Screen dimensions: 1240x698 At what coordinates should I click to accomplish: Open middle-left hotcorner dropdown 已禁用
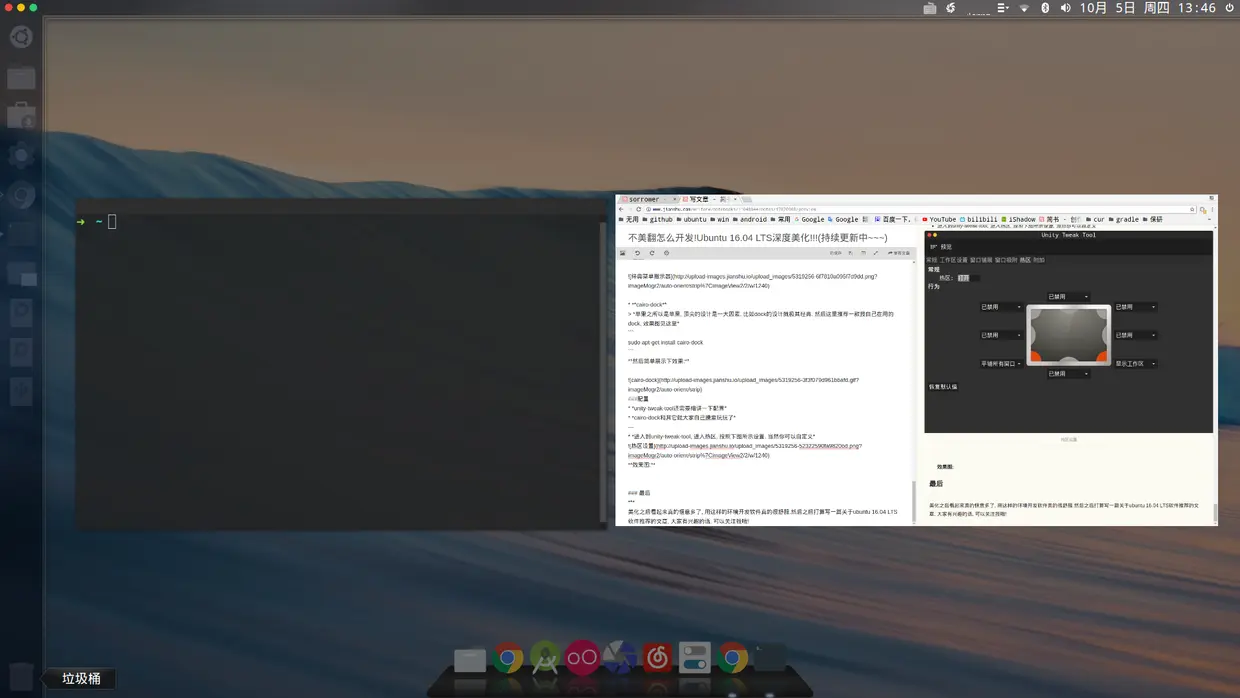point(1001,335)
